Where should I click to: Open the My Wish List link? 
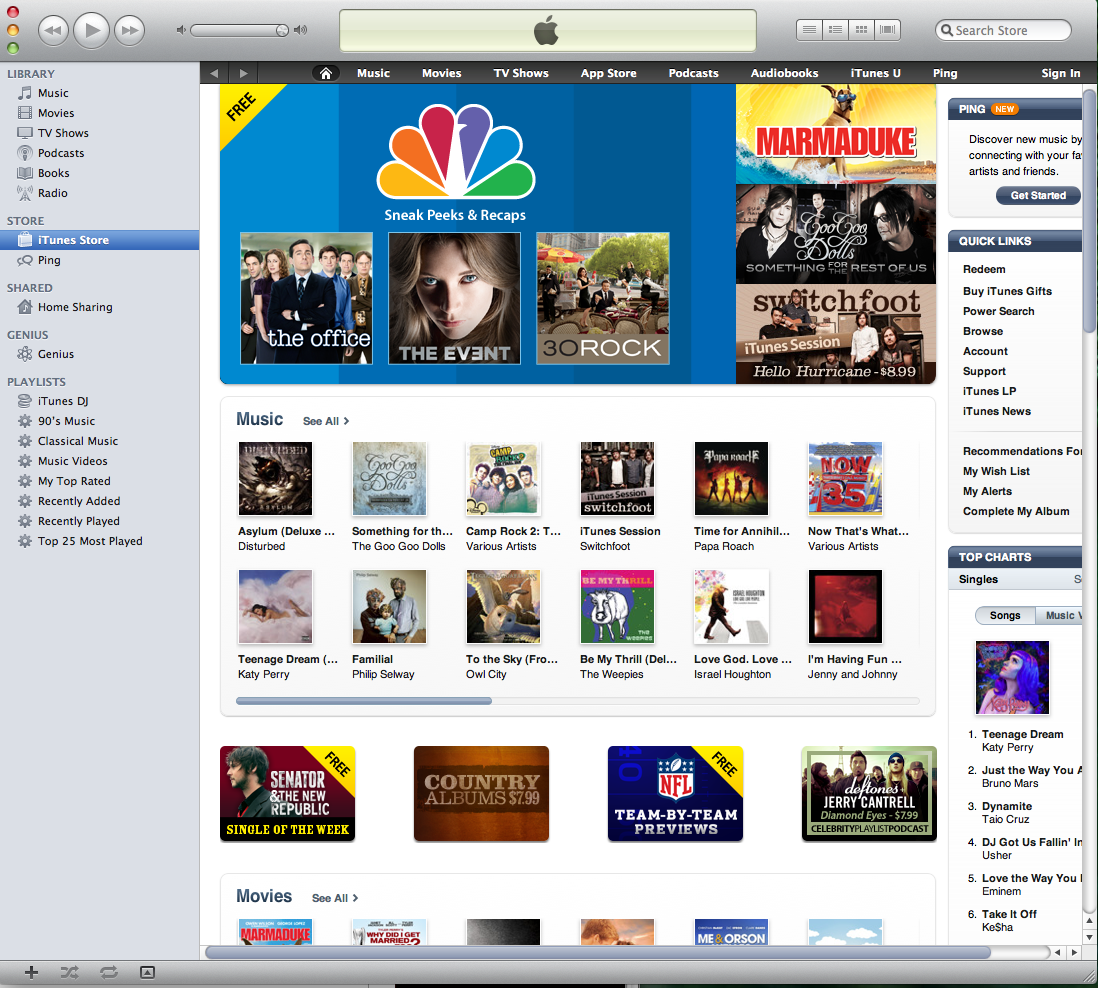pos(996,471)
